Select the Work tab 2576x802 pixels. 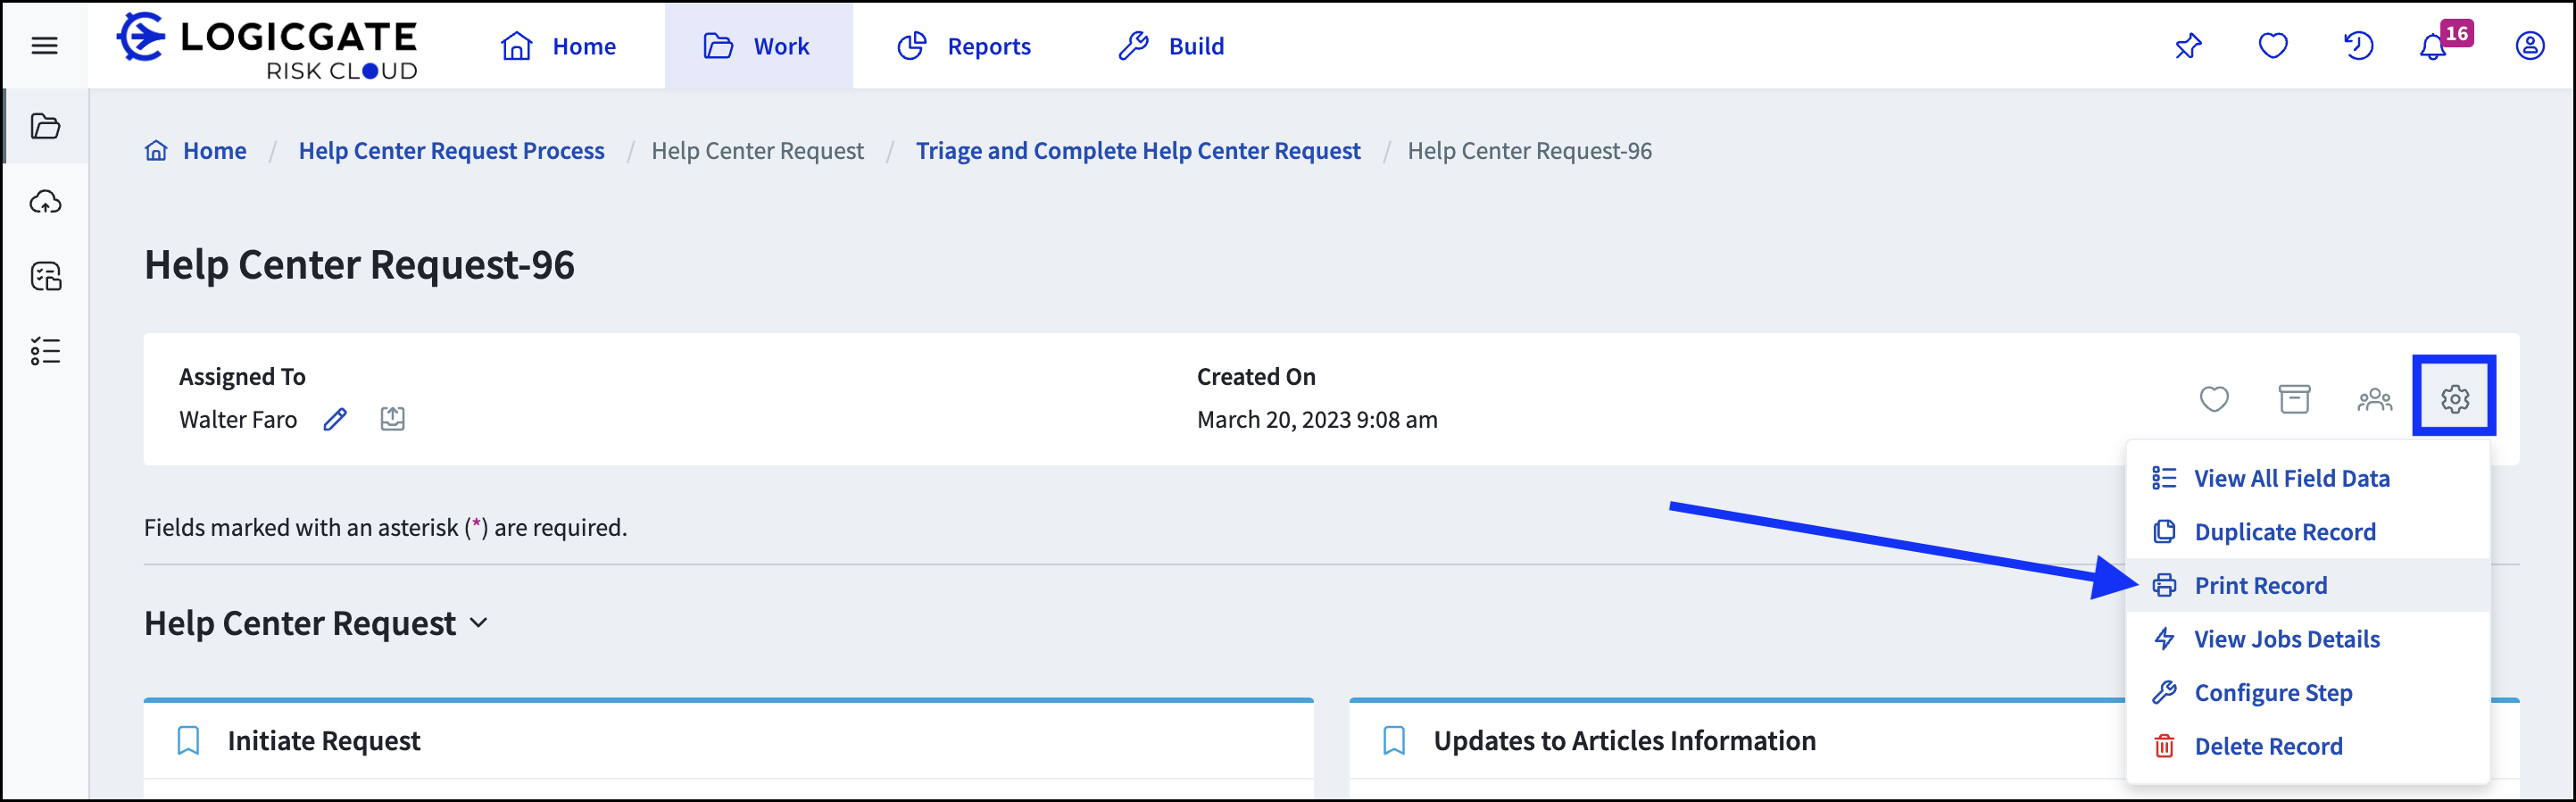coord(758,46)
